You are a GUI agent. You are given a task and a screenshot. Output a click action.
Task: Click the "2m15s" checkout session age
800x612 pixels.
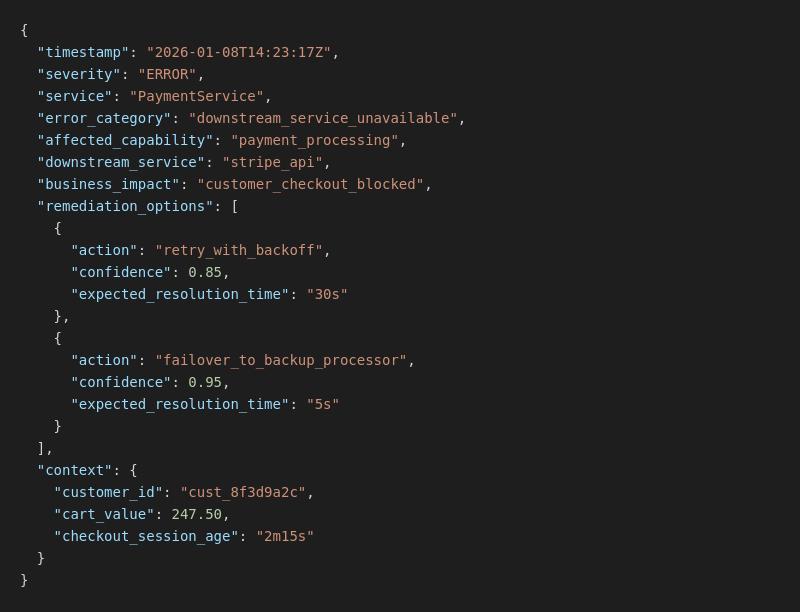(x=285, y=536)
